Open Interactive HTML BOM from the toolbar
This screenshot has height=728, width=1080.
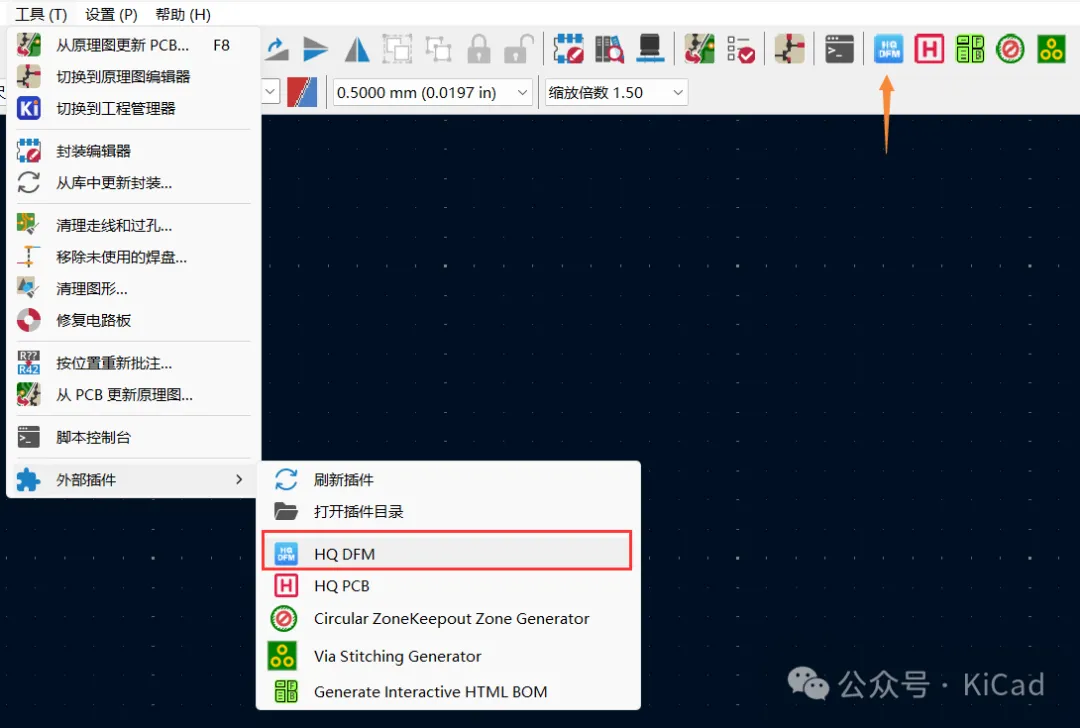970,48
